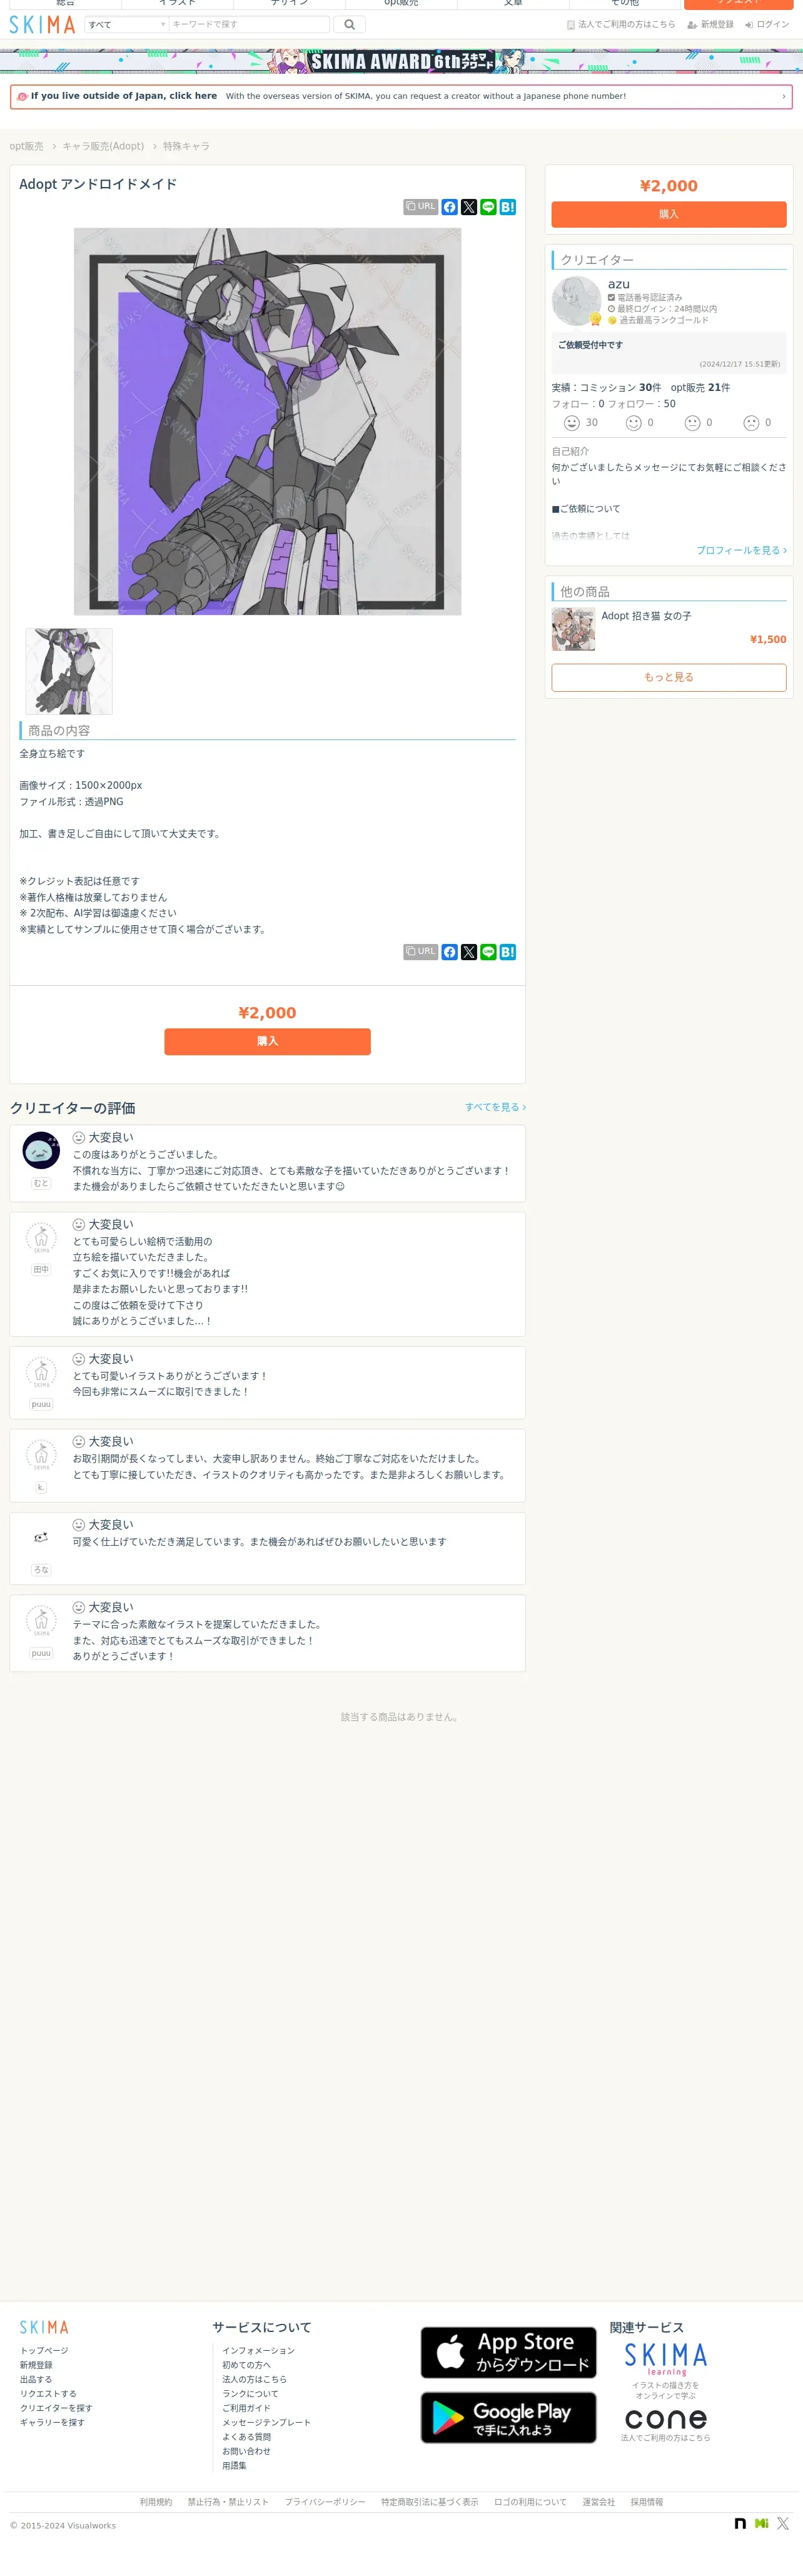Copy URL using the upper URL button
Image resolution: width=803 pixels, height=2576 pixels.
pyautogui.click(x=421, y=207)
